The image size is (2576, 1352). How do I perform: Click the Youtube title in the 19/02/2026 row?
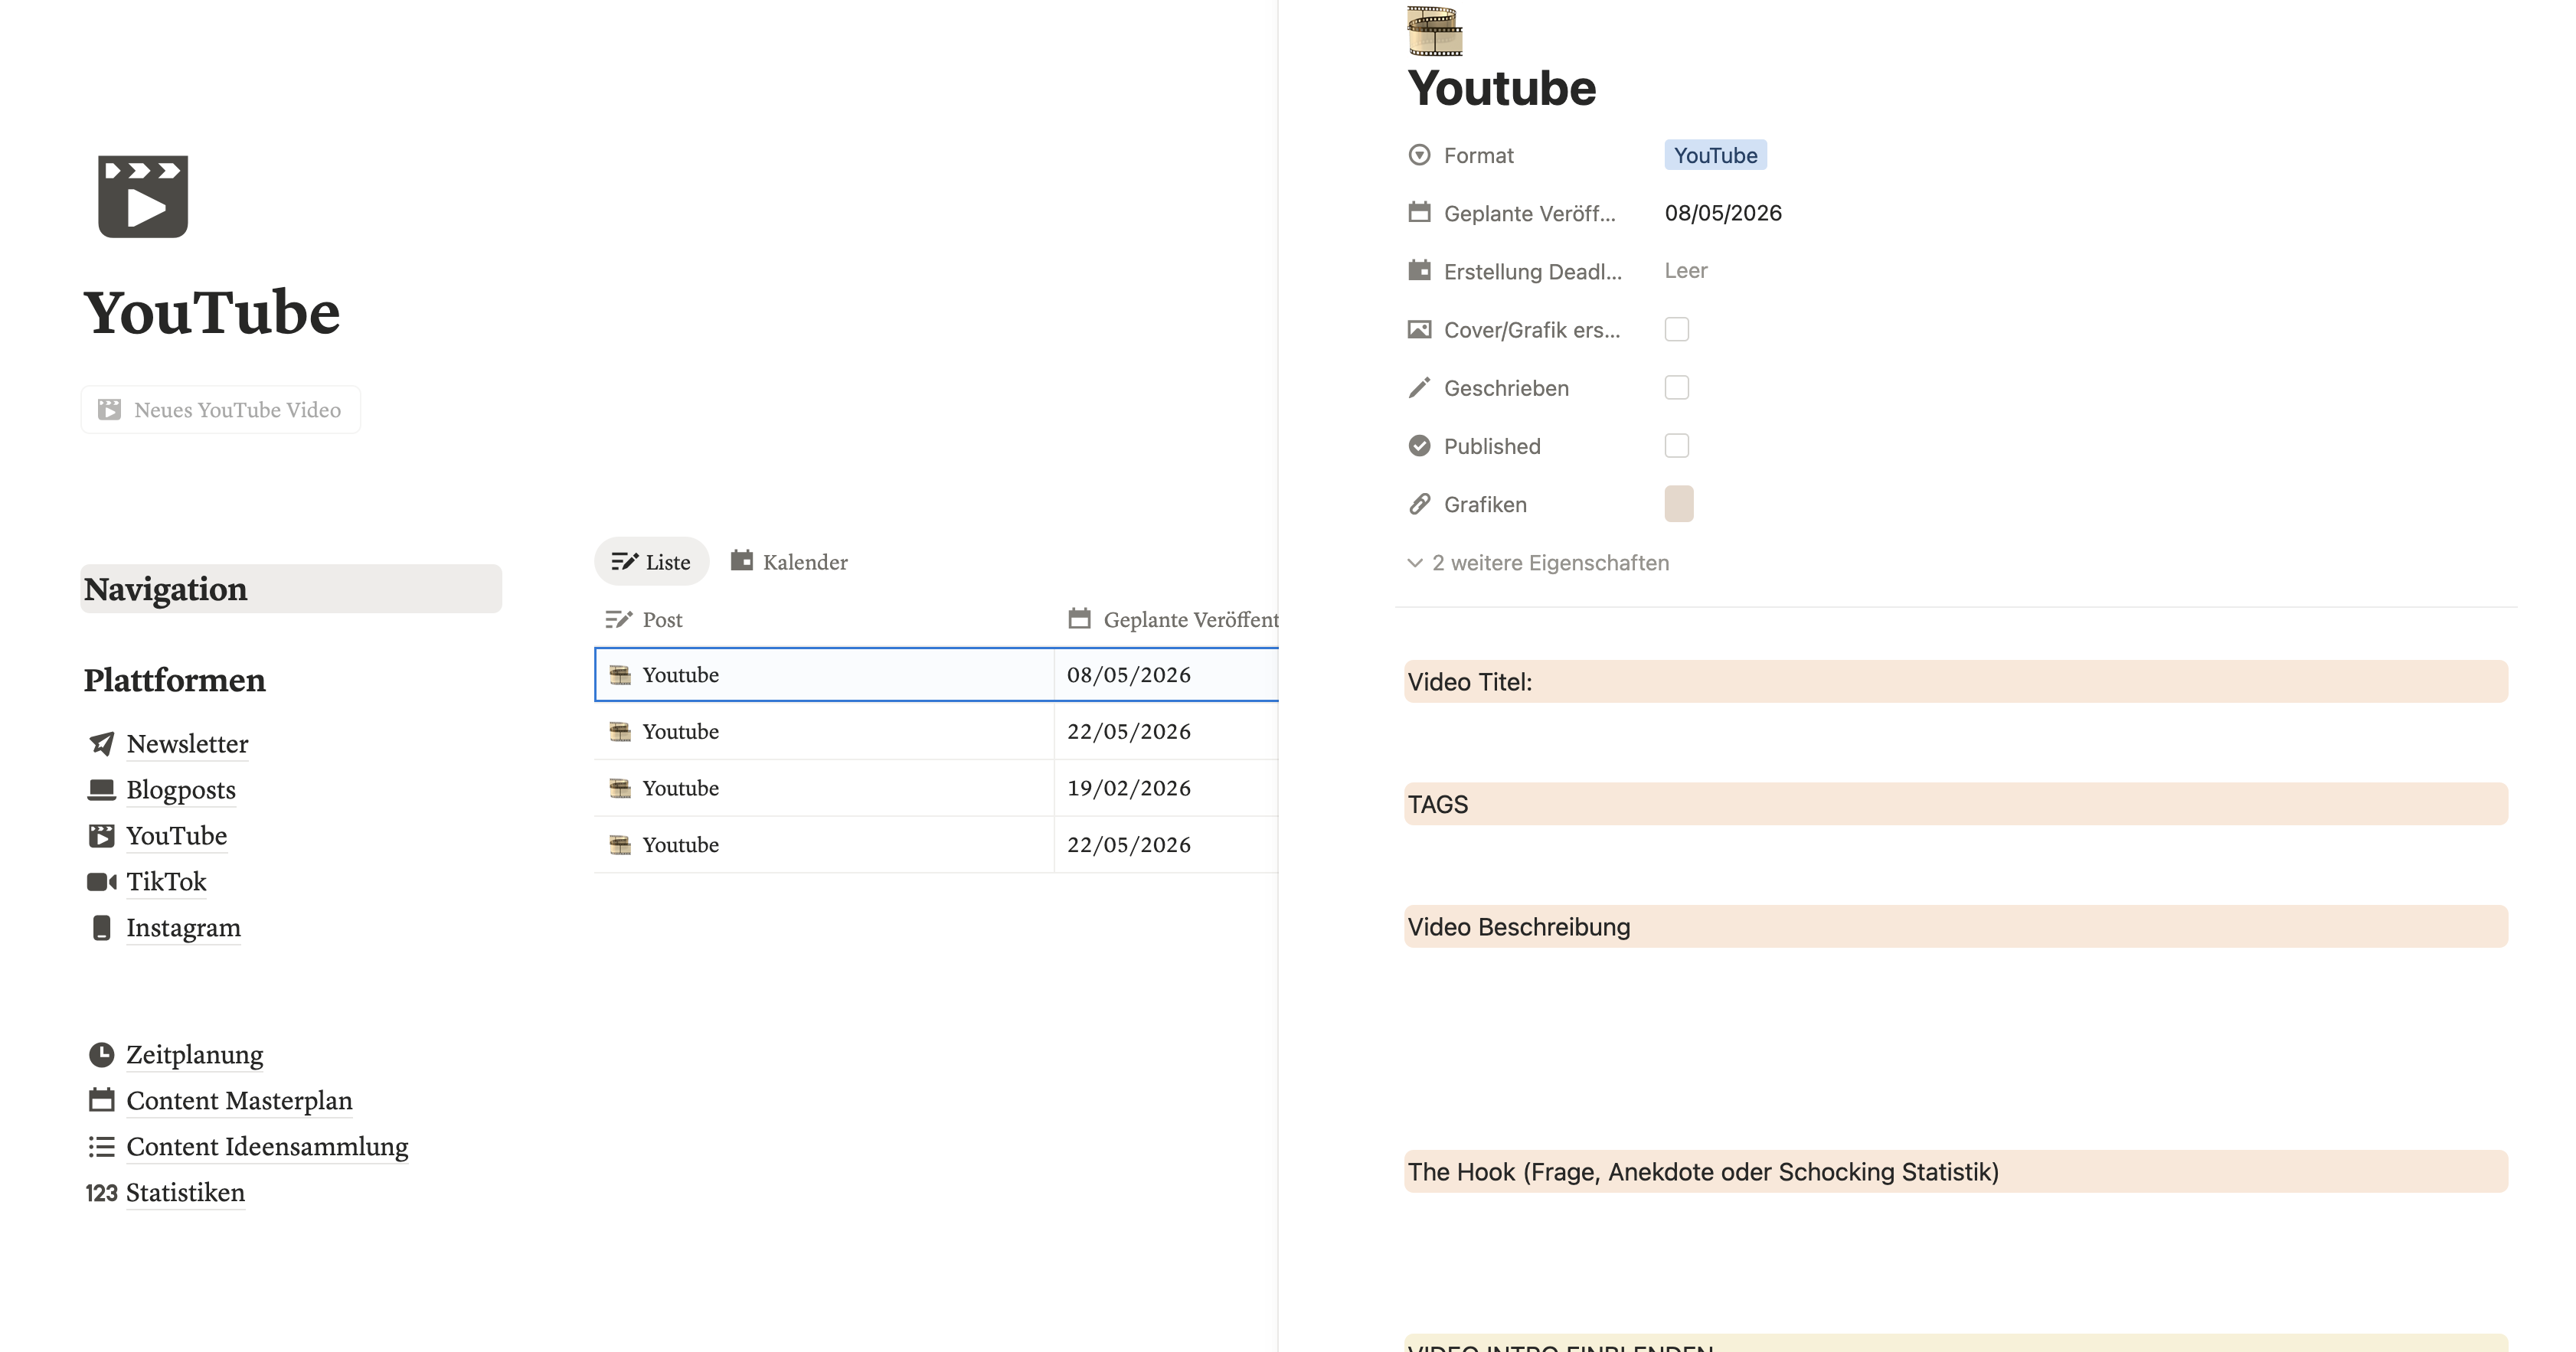[681, 788]
